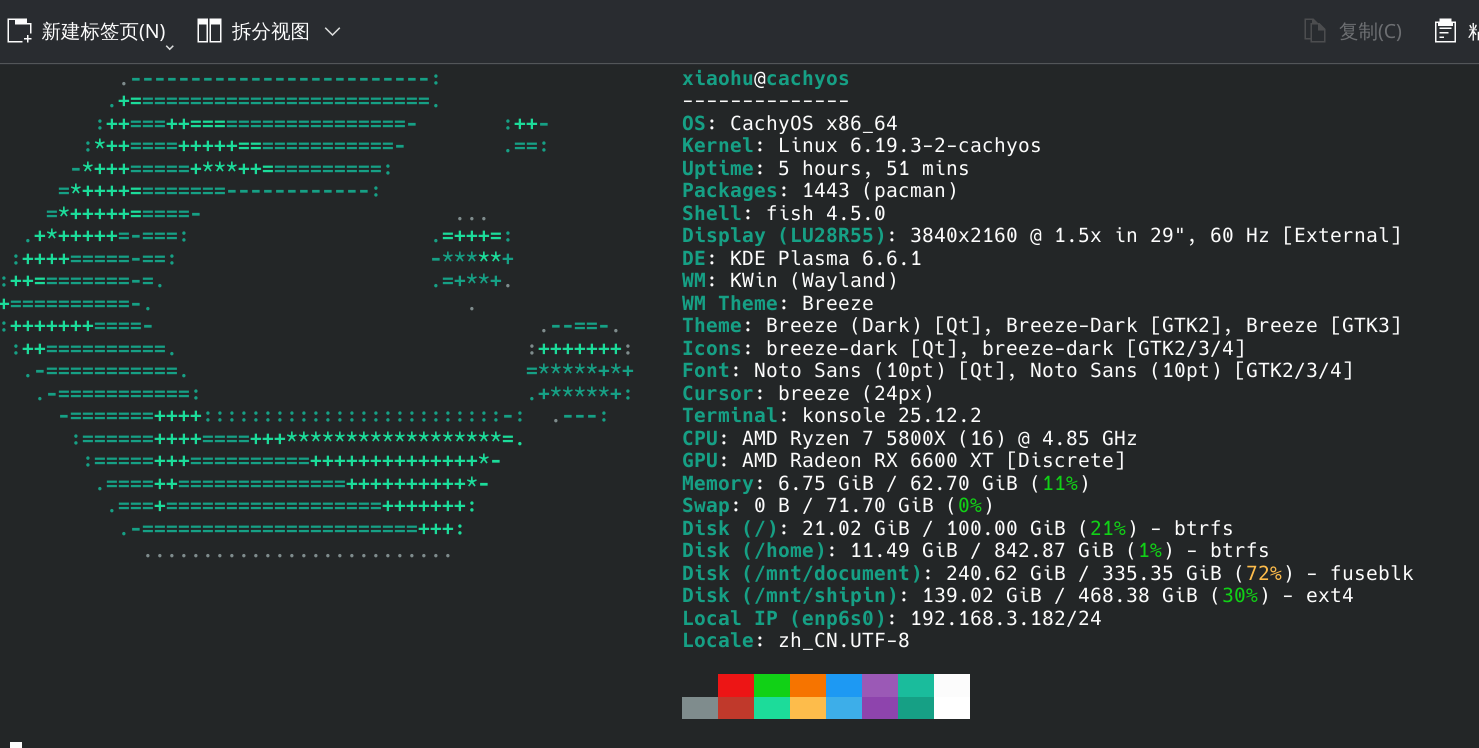Click the "1443 (pacman)" packages value
Screen dimensions: 1479x748
point(880,191)
